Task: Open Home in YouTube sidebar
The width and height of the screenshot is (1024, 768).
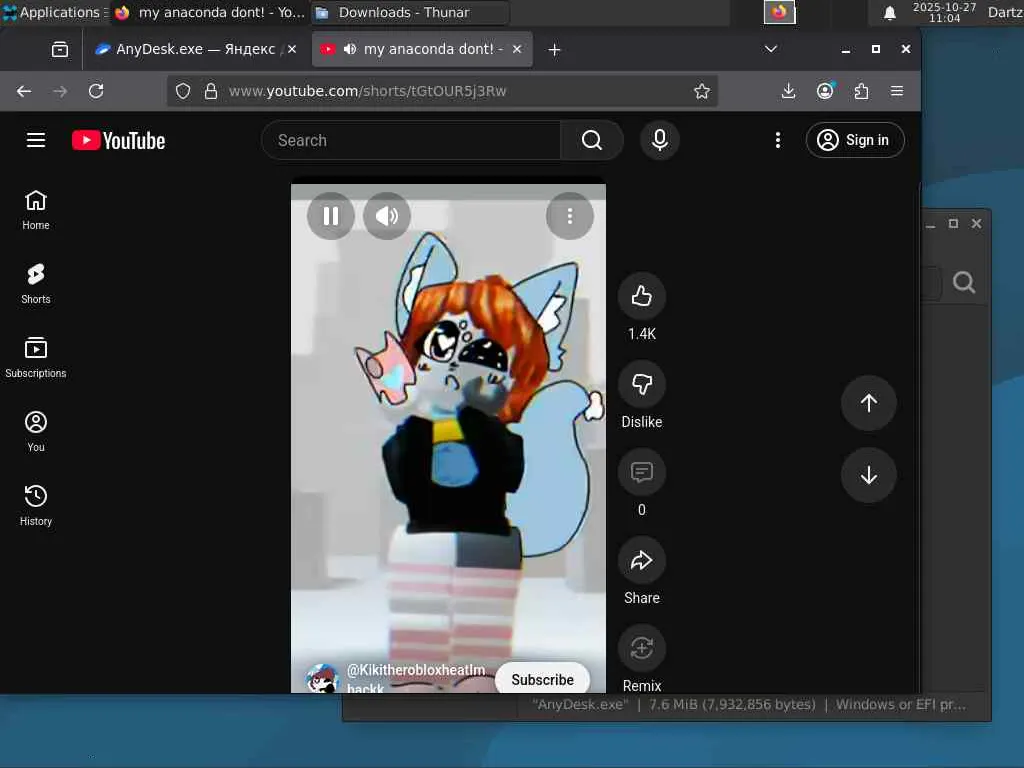Action: tap(36, 210)
